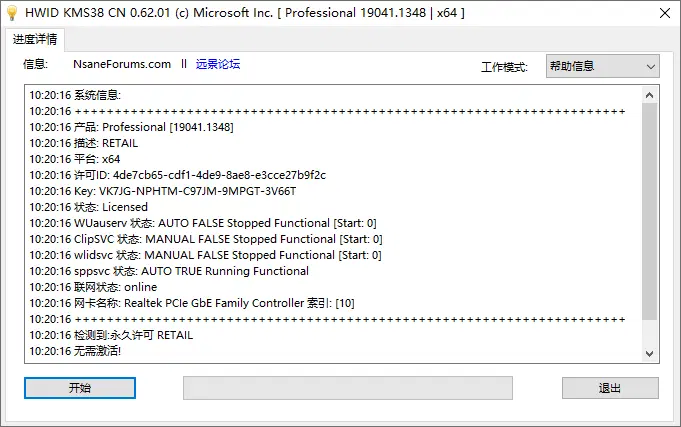Image resolution: width=681 pixels, height=427 pixels.
Task: Select the sppsvc 状态 log line
Action: [169, 271]
